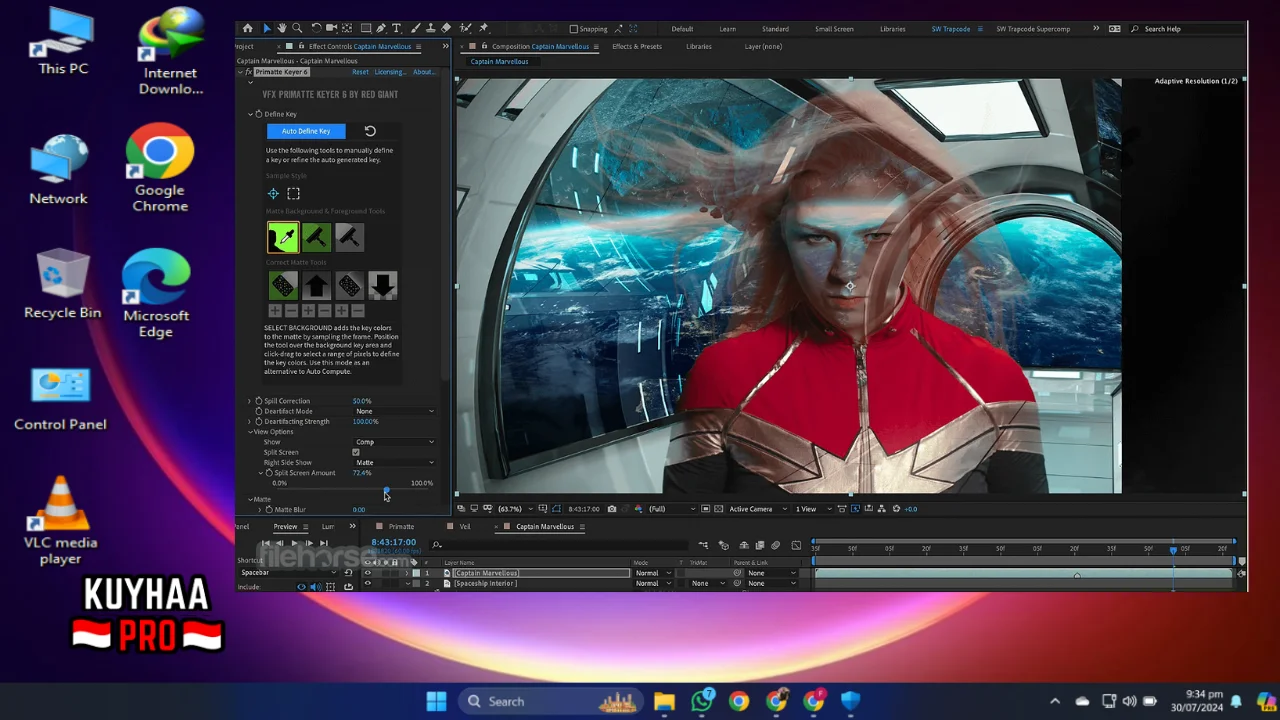Open the Right Side Show Matte dropdown
The image size is (1280, 720).
click(395, 462)
